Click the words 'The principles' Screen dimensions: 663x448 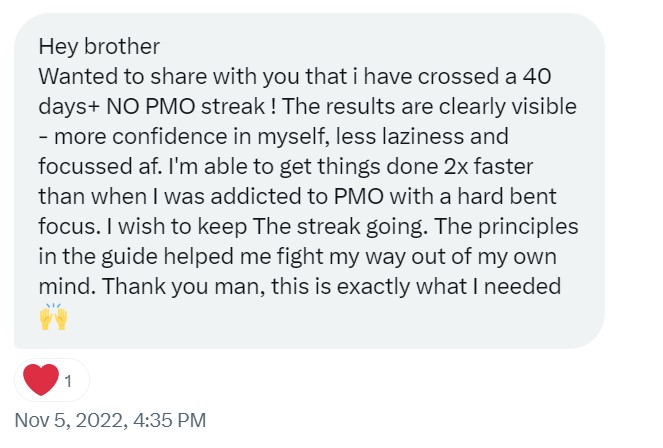click(506, 227)
